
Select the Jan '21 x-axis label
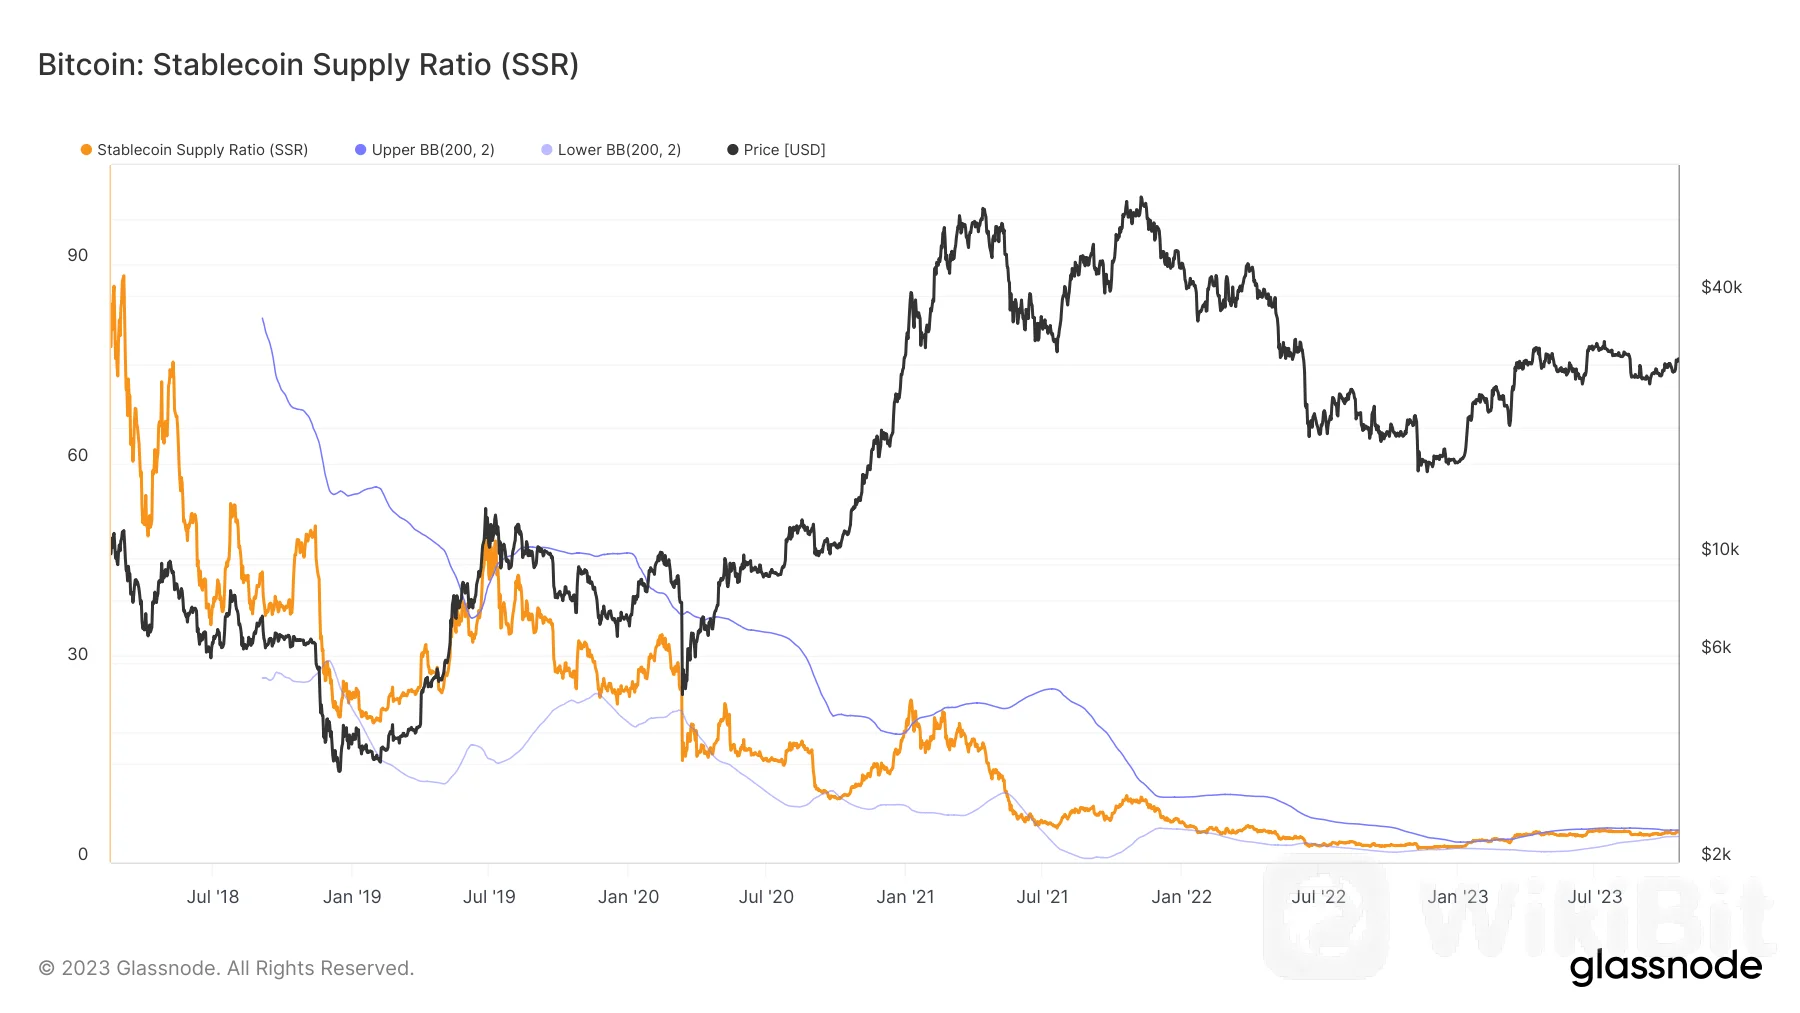[905, 897]
